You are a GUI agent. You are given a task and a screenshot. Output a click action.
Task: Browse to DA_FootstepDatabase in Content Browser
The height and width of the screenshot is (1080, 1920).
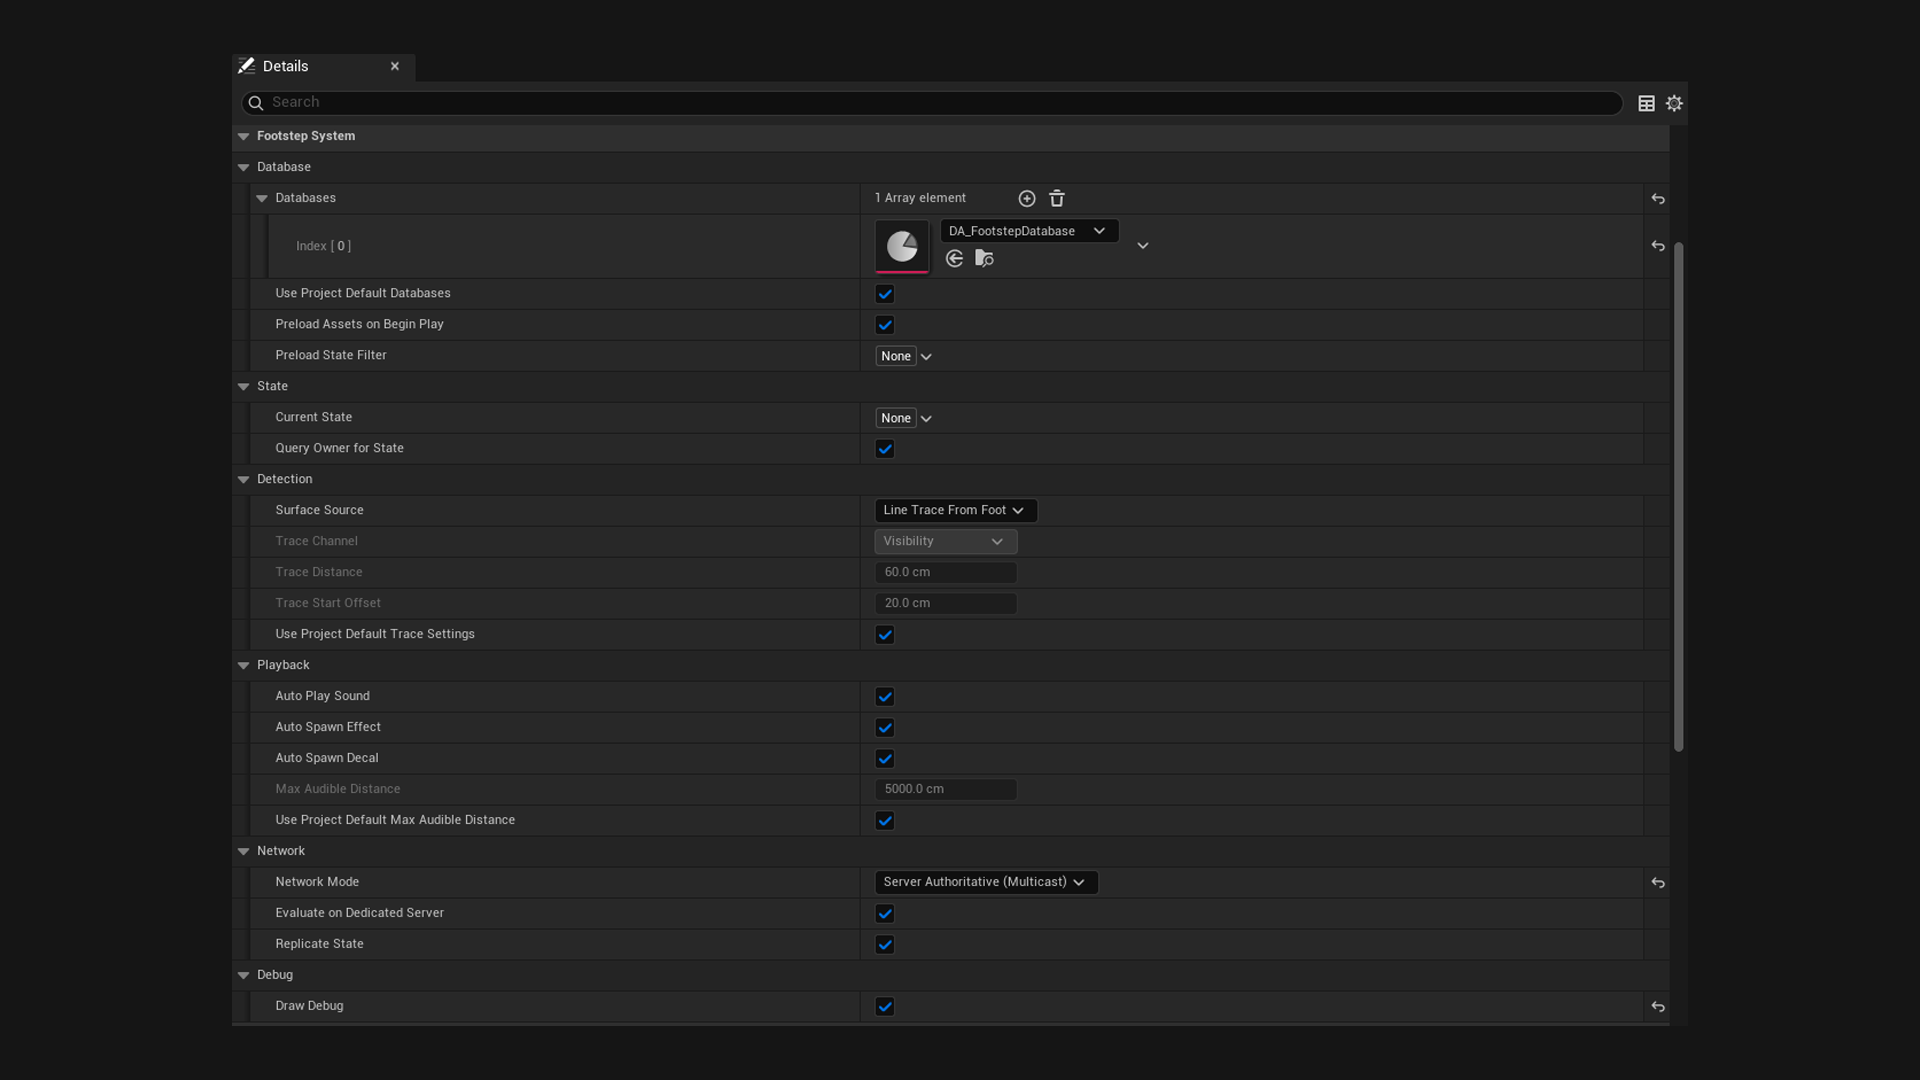[984, 259]
